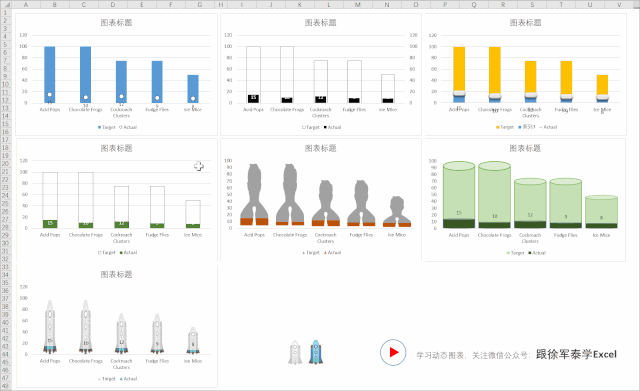Select Actual legend entry in silhouette chart
The width and height of the screenshot is (640, 391).
coord(332,253)
